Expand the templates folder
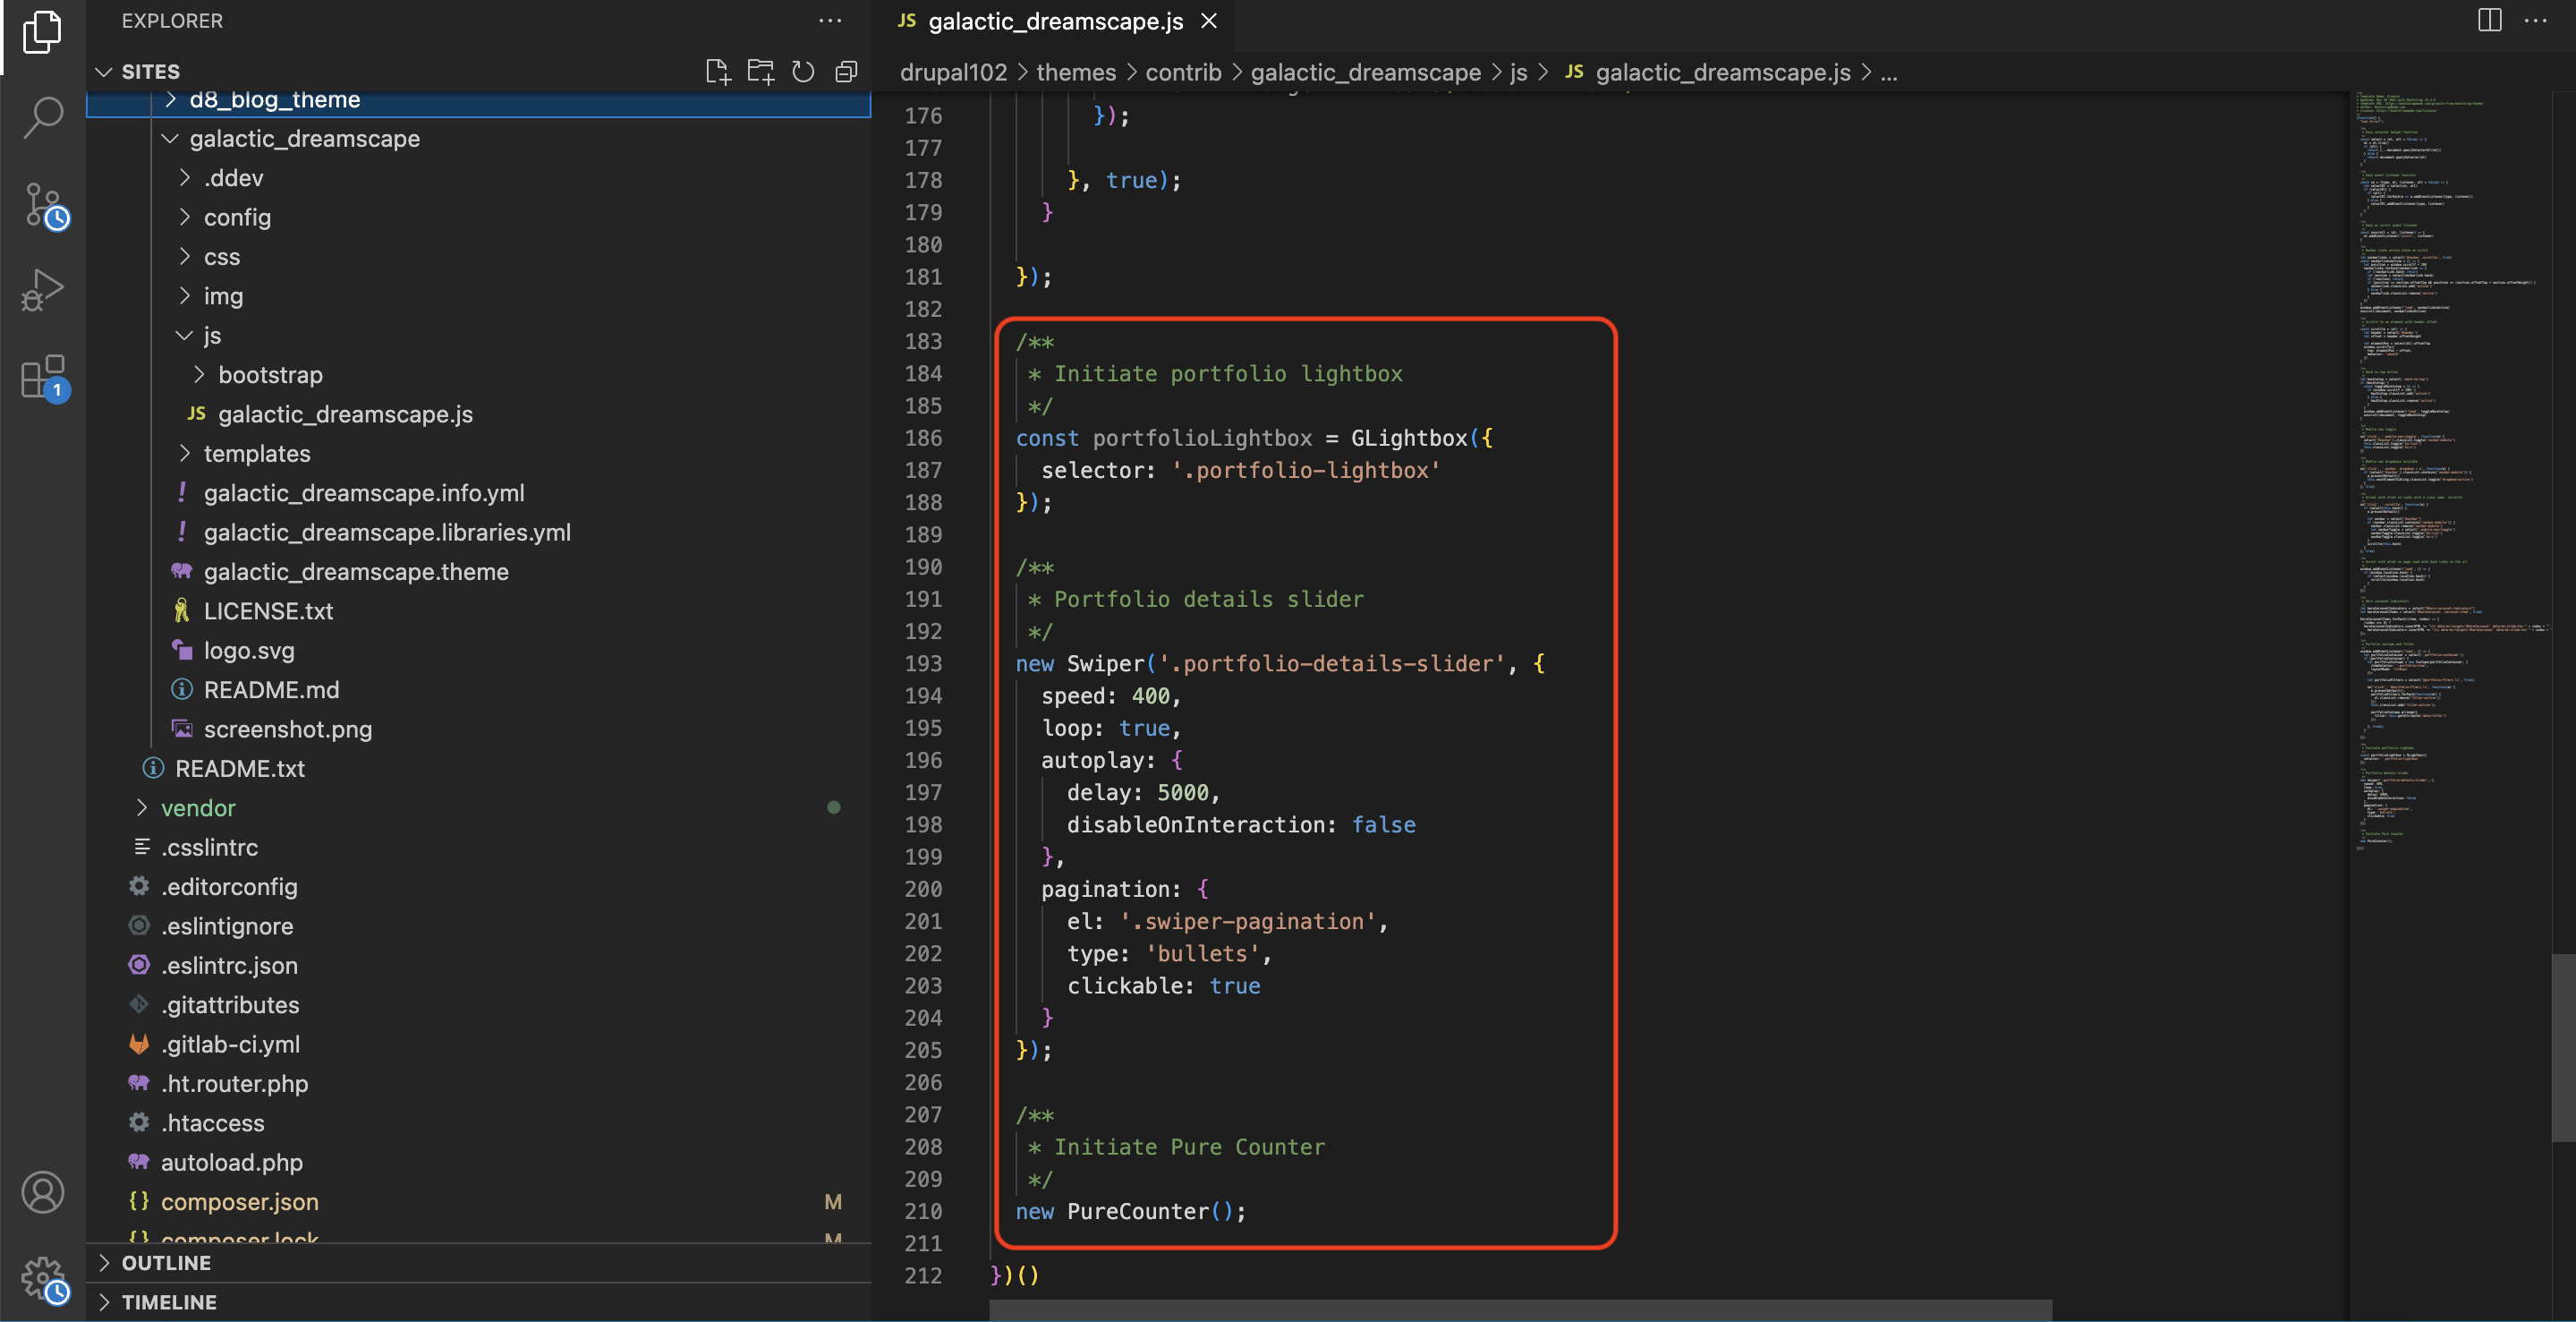The width and height of the screenshot is (2576, 1322). [256, 453]
